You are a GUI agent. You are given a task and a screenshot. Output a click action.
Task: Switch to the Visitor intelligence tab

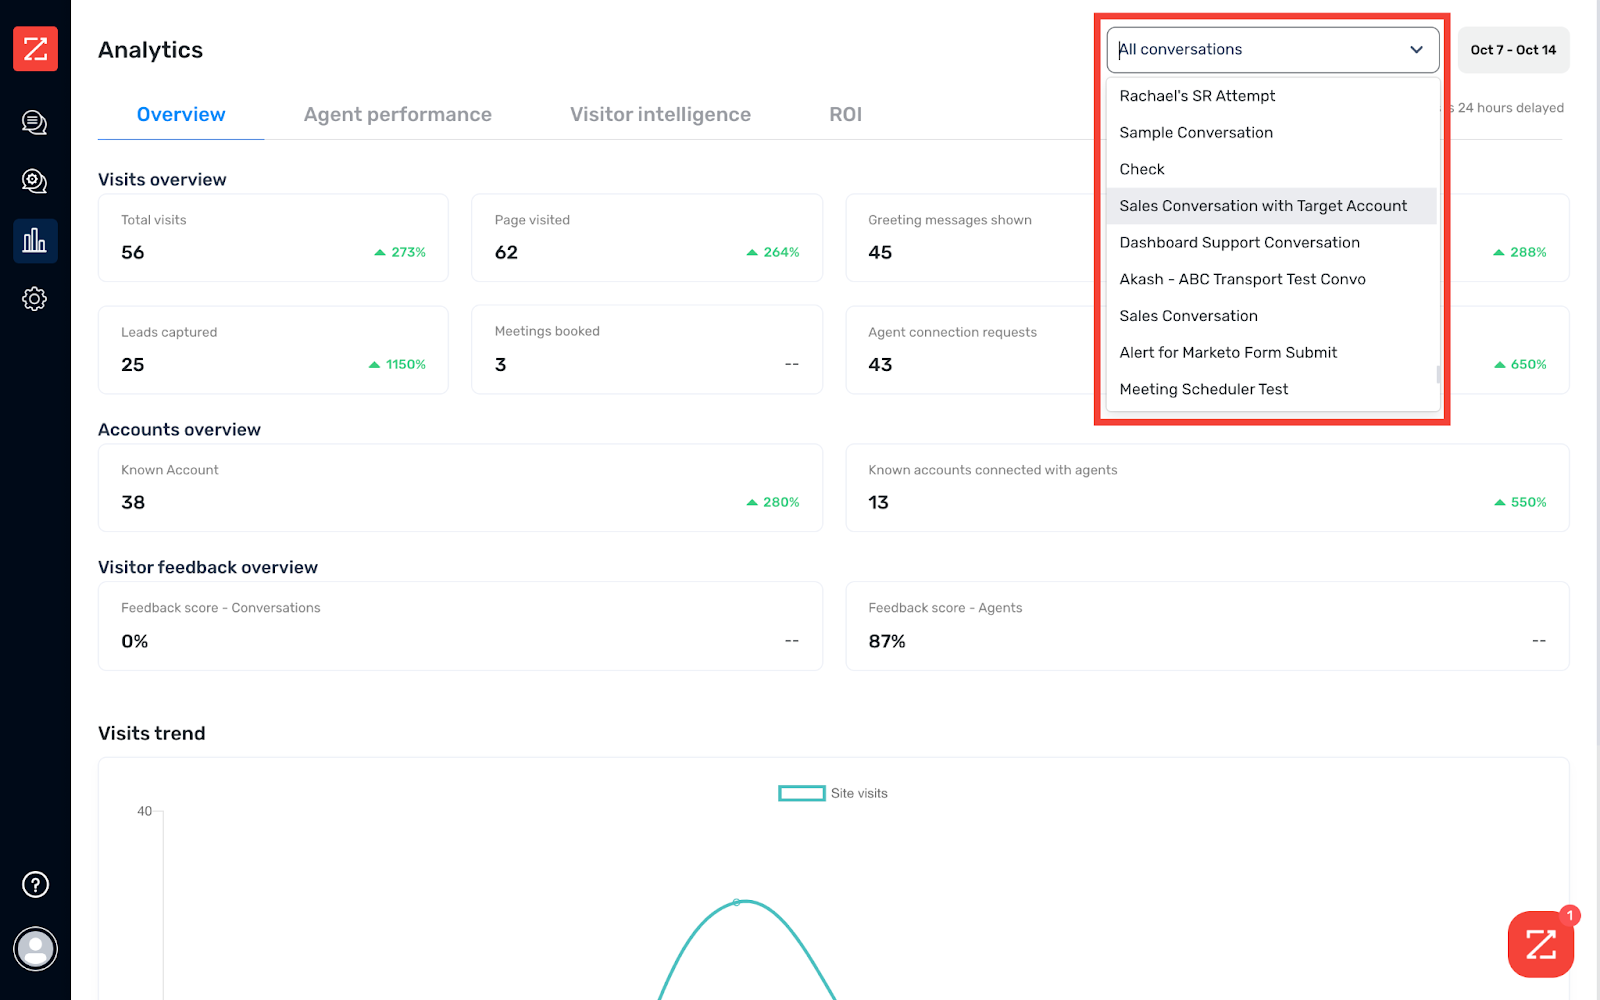660,115
